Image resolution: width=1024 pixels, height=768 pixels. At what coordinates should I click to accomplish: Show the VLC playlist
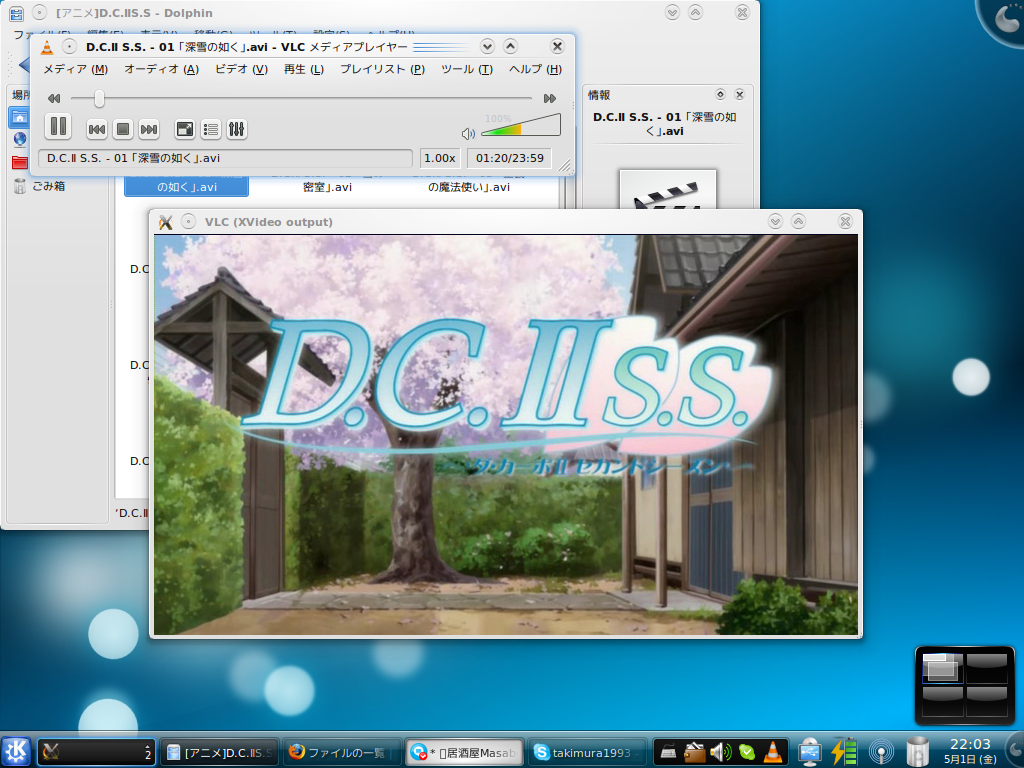[x=211, y=129]
